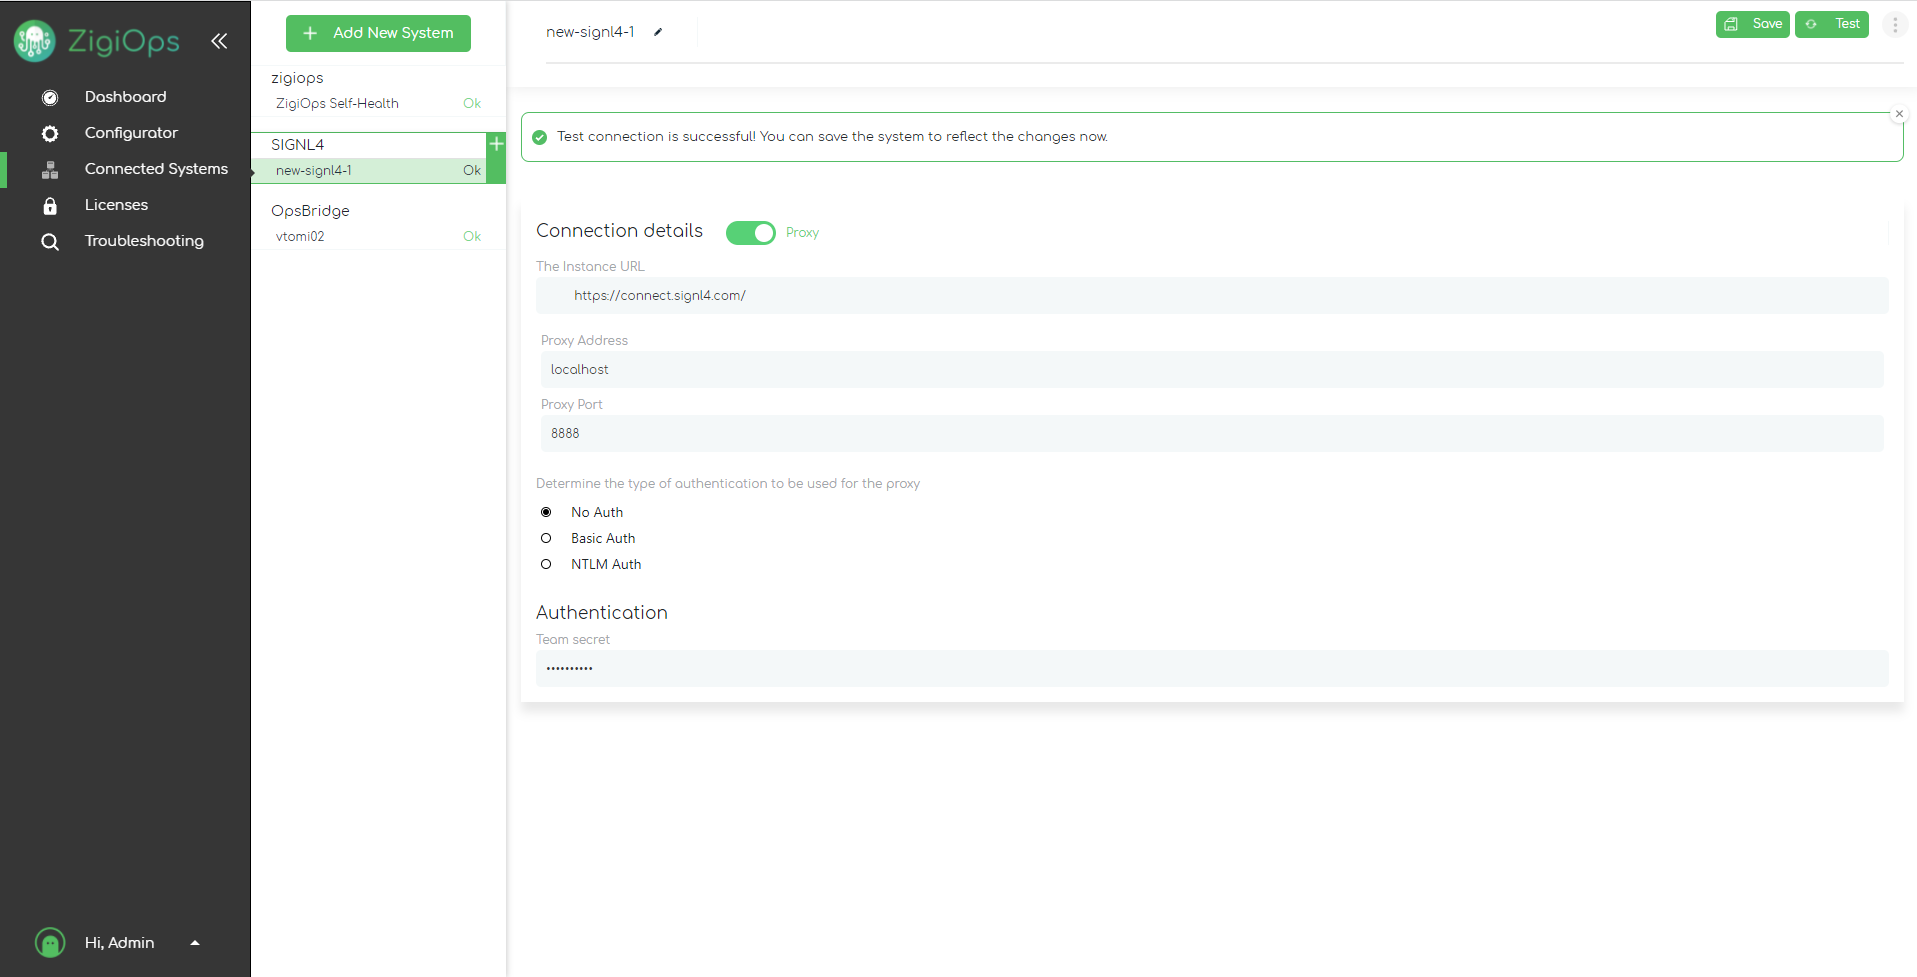Dismiss the test connection success message
1917x977 pixels.
pyautogui.click(x=1899, y=114)
